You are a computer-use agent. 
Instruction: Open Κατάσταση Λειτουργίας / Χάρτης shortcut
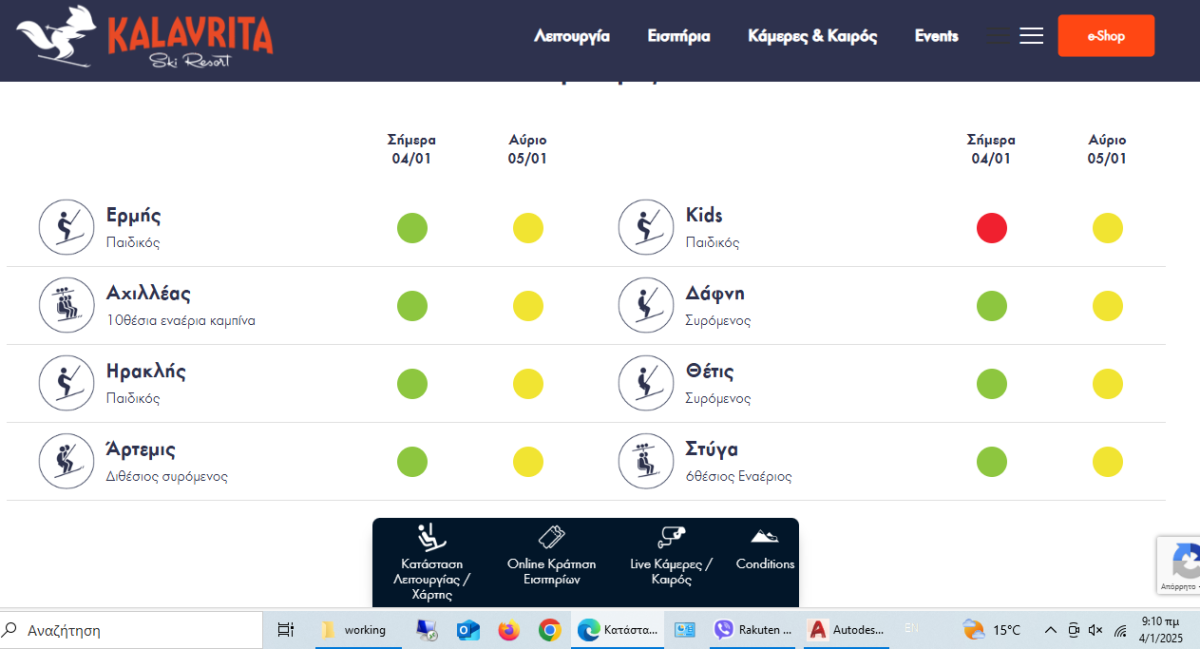(x=433, y=561)
